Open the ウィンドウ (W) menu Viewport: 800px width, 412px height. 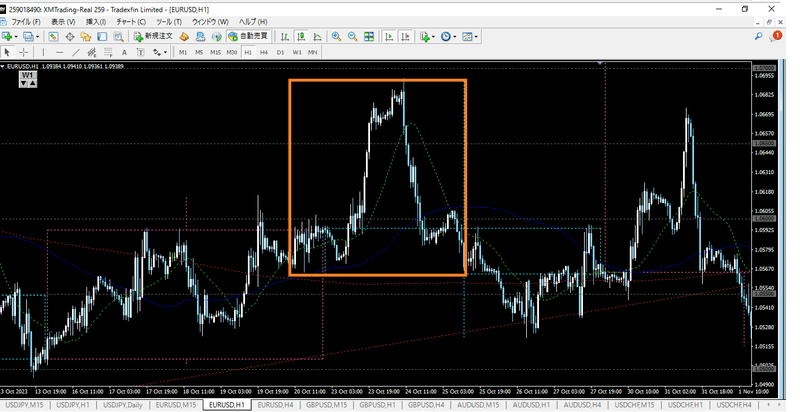(210, 22)
